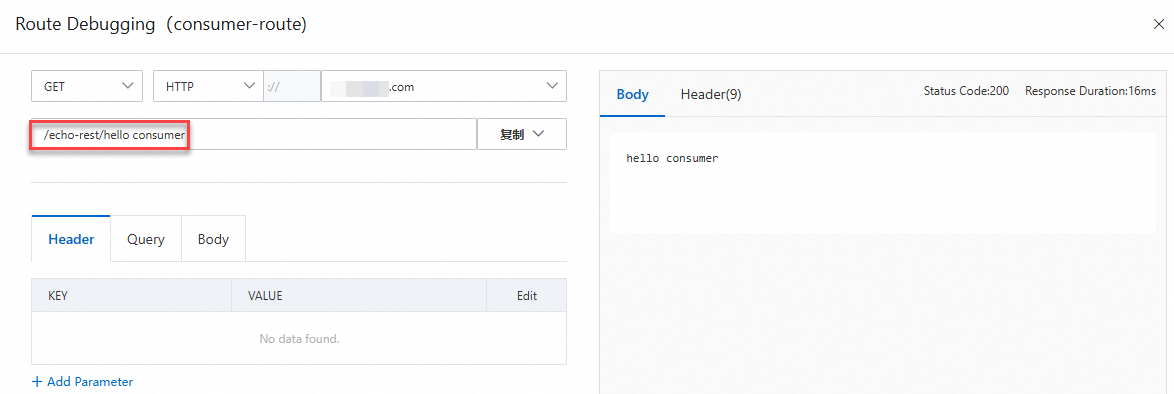Click the chevron arrow on the HTTP selector
Screen dimensions: 1174x394
[x=249, y=86]
